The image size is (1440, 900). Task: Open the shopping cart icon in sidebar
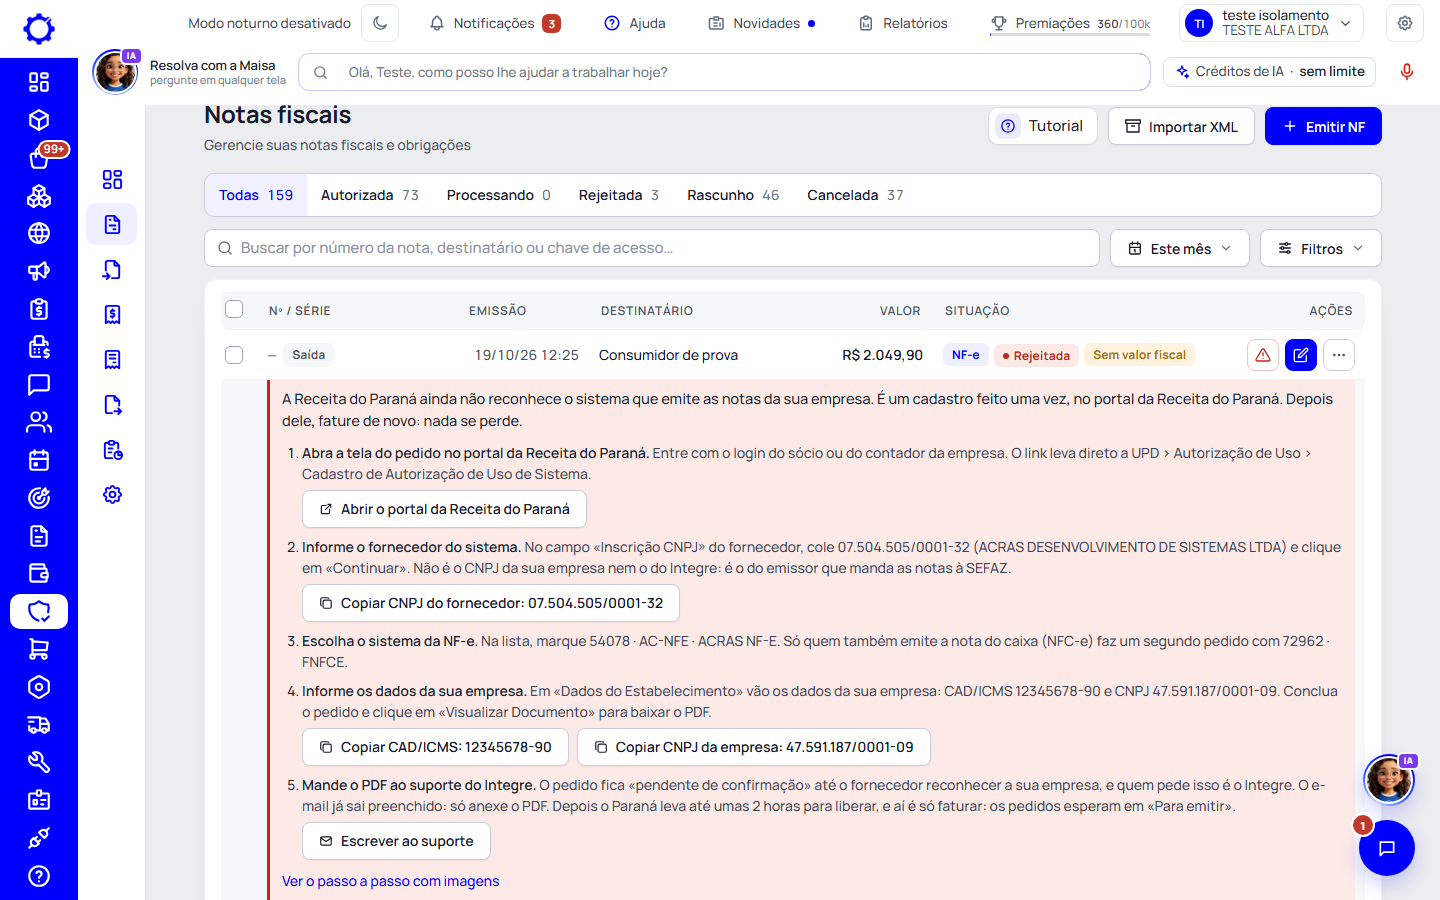click(39, 649)
